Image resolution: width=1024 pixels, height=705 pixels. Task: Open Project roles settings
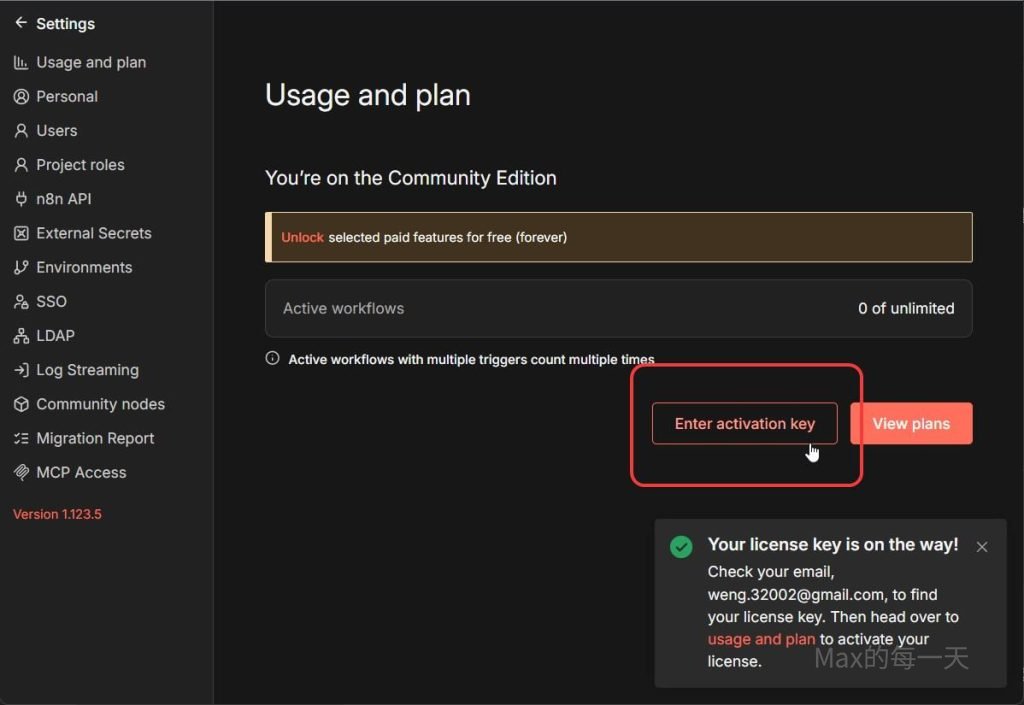80,165
